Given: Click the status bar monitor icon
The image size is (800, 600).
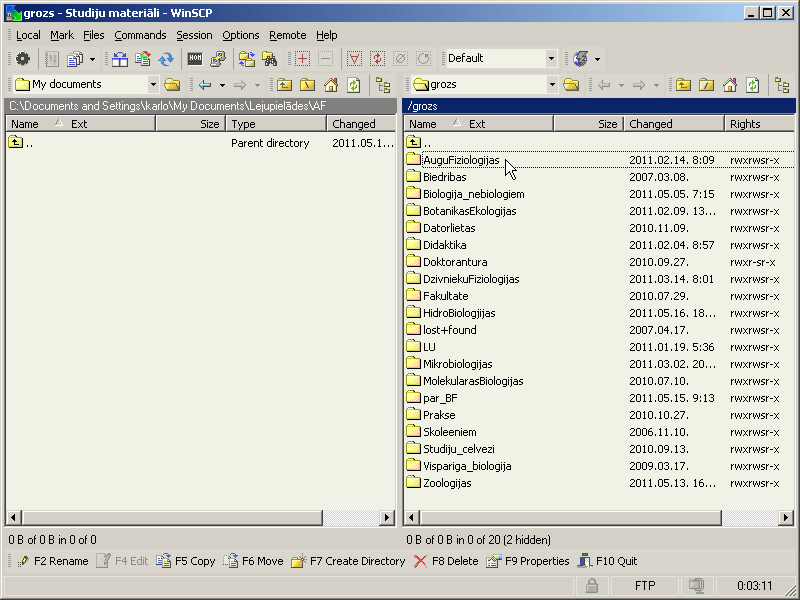Looking at the screenshot, I should pos(696,586).
